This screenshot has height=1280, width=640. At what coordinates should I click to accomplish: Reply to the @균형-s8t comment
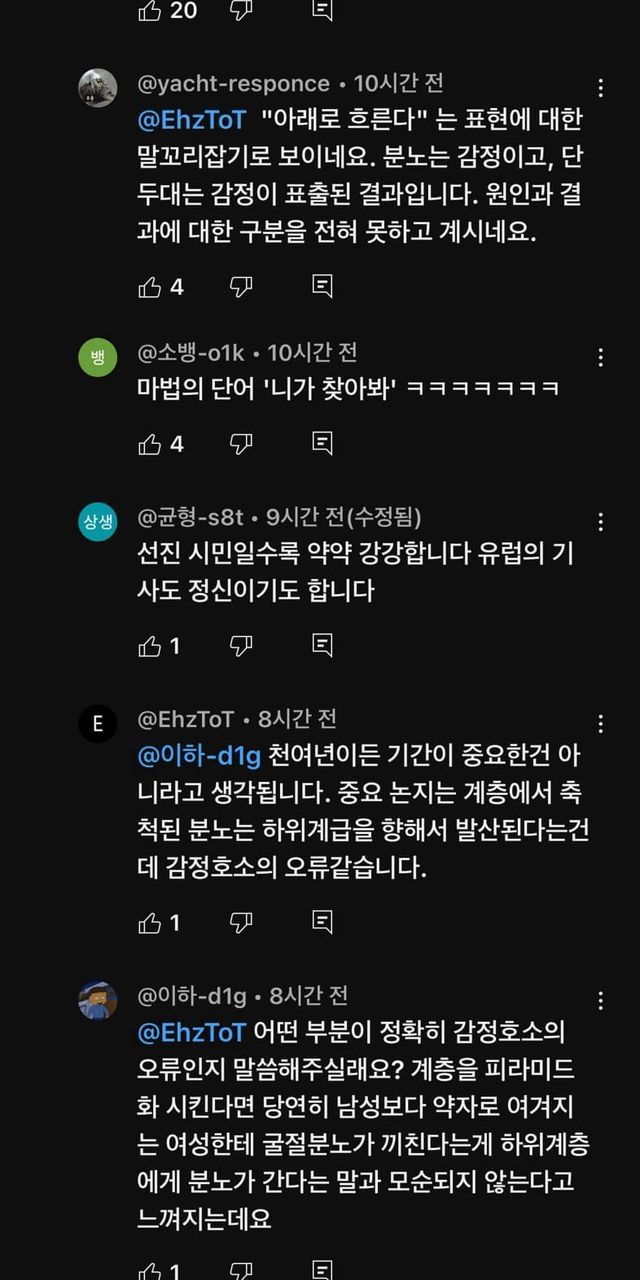[322, 646]
